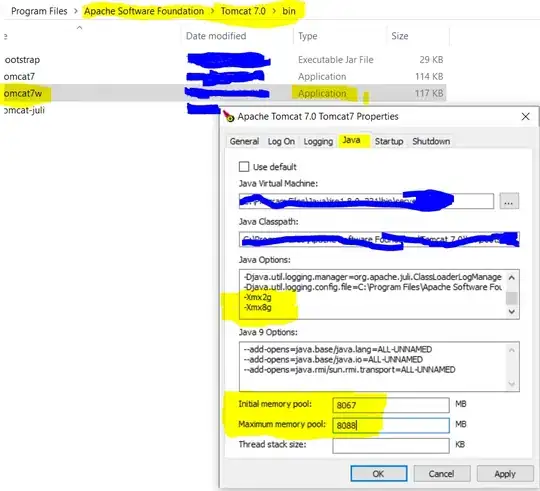Click the Tomcat icon in the Properties title bar
Screen dimensions: 540x491
point(229,116)
